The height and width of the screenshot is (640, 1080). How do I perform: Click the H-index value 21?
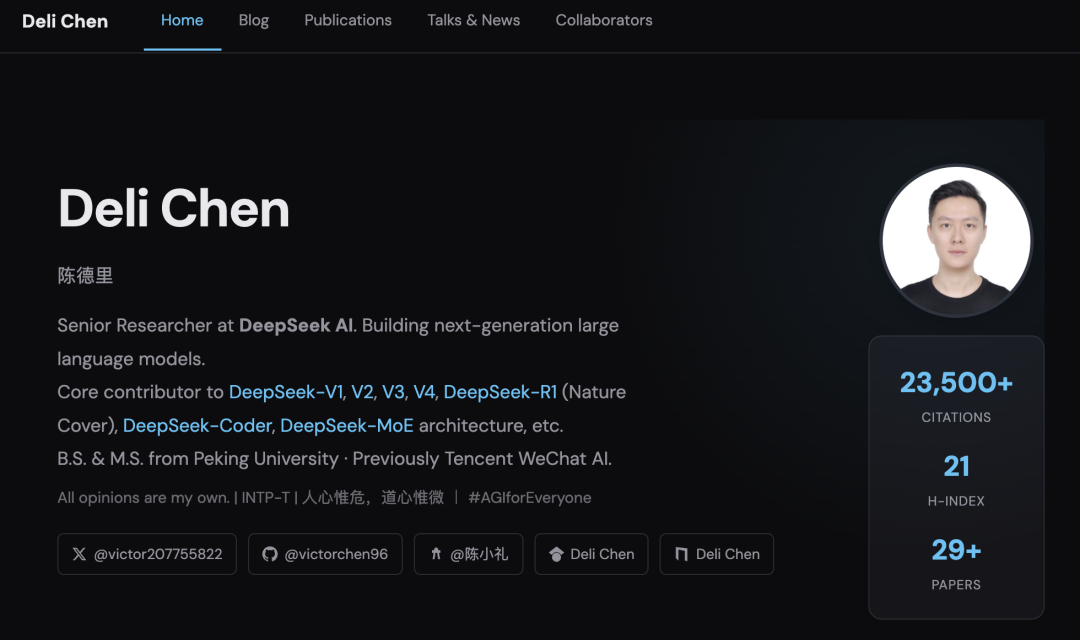(956, 466)
